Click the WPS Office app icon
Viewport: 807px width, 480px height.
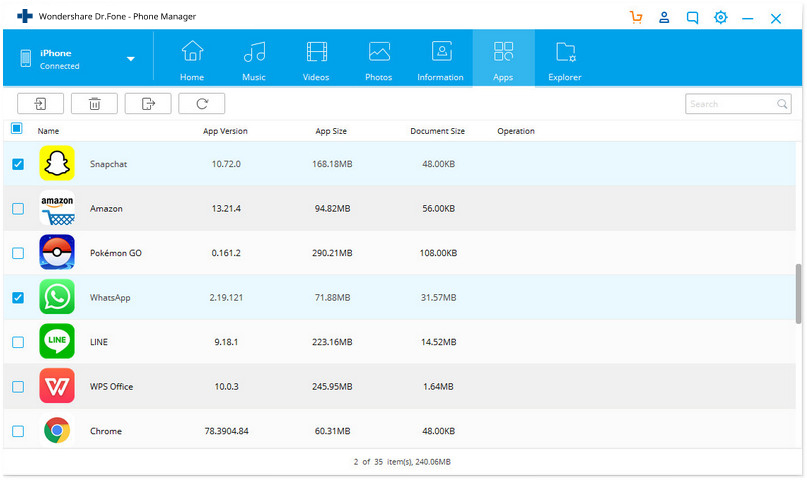[57, 386]
